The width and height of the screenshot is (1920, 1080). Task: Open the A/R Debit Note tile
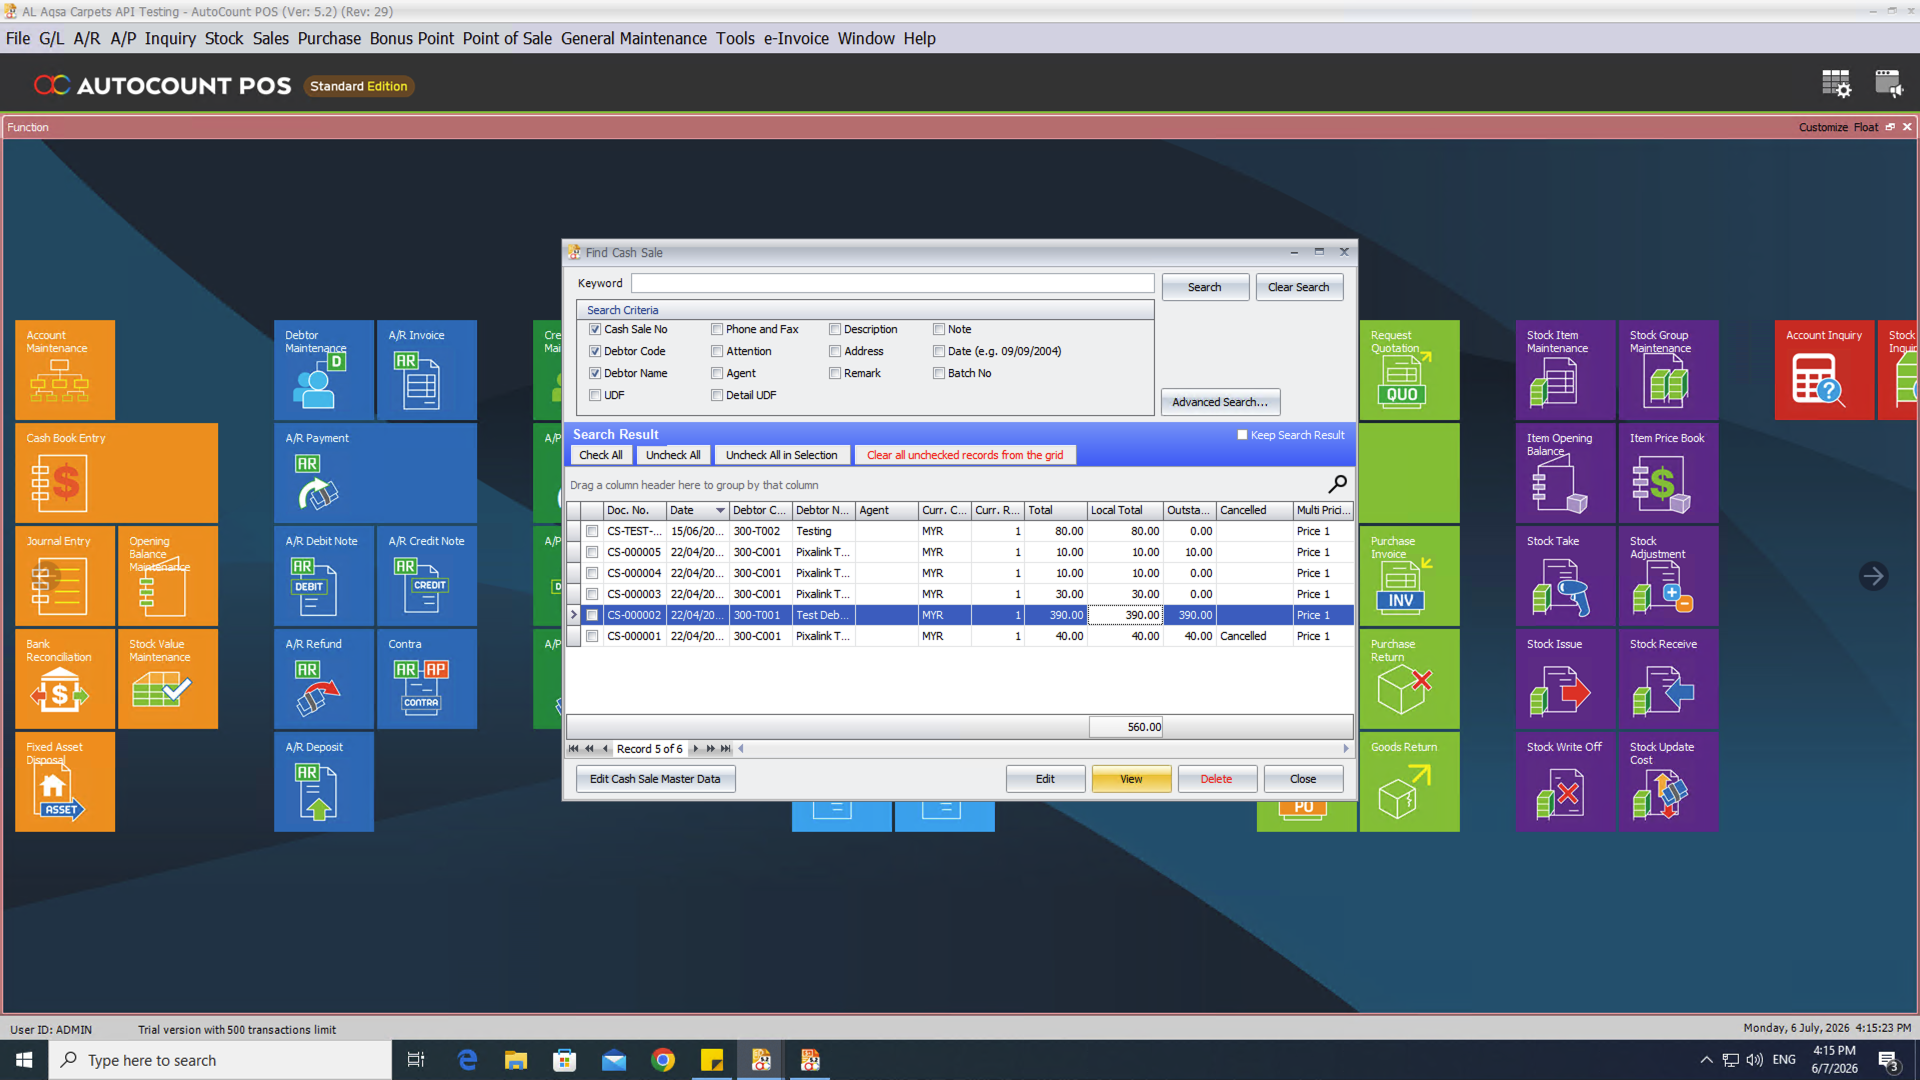point(324,576)
